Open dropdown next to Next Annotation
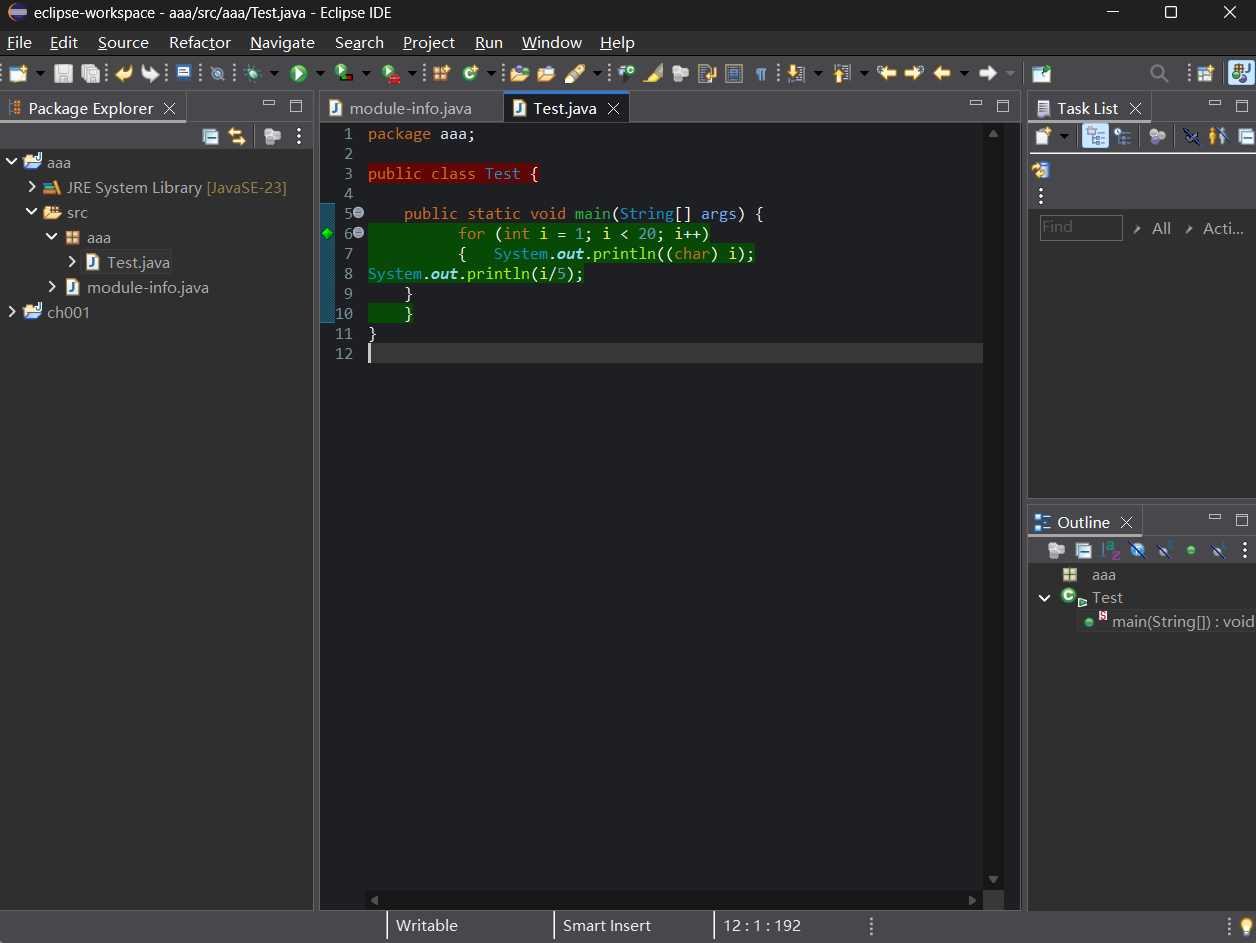This screenshot has width=1256, height=943. point(818,73)
